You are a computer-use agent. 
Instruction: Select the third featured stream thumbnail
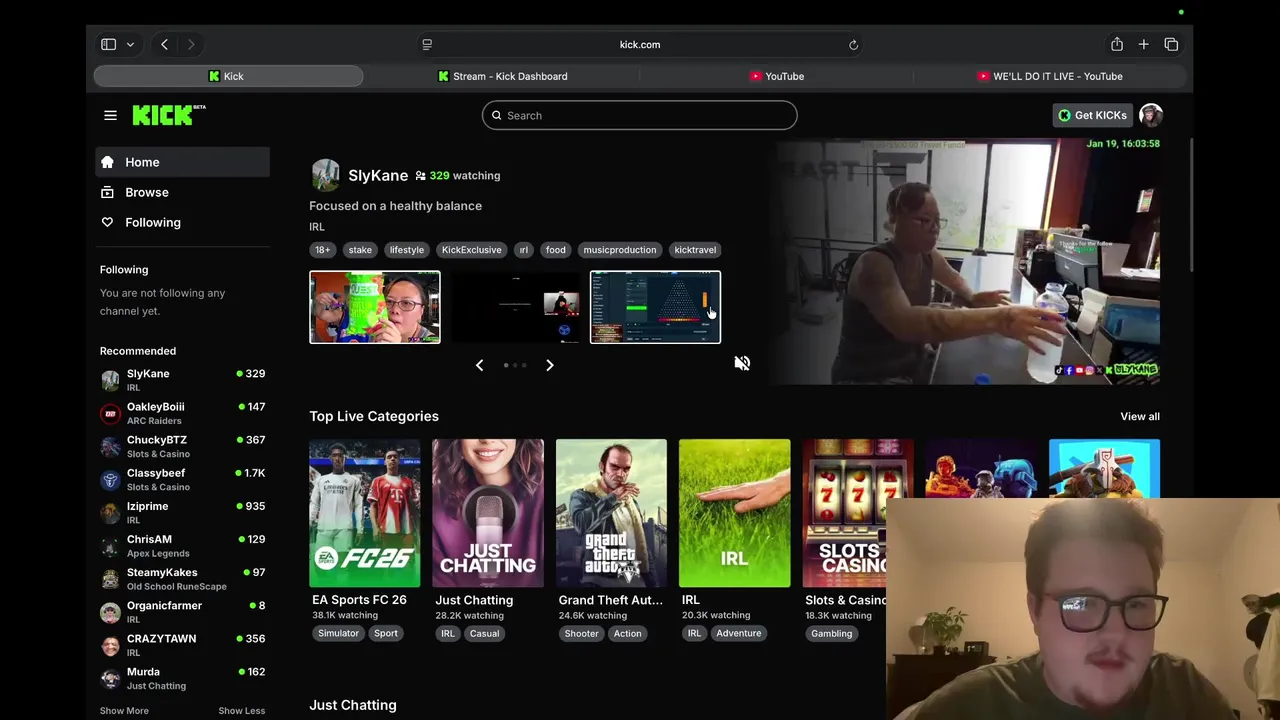[x=655, y=307]
